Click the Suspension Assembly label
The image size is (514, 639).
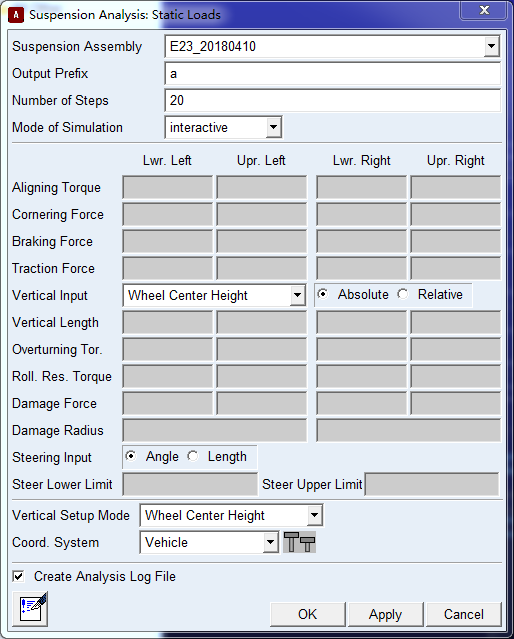click(77, 46)
